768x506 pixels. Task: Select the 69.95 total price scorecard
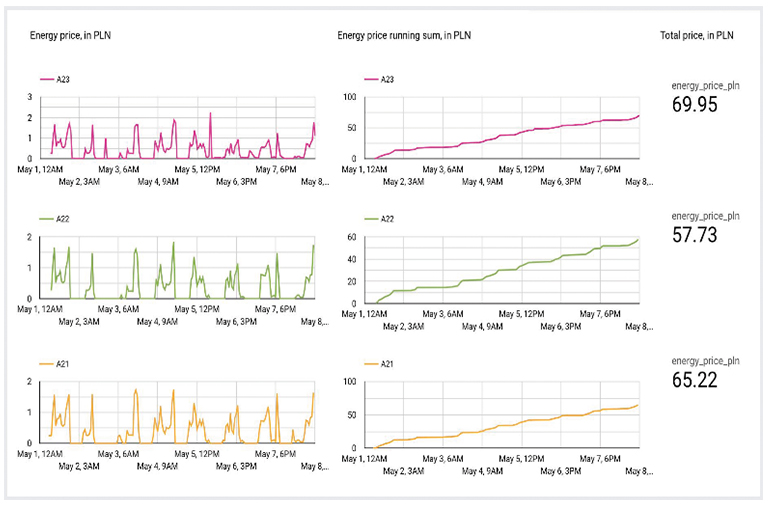tap(694, 105)
